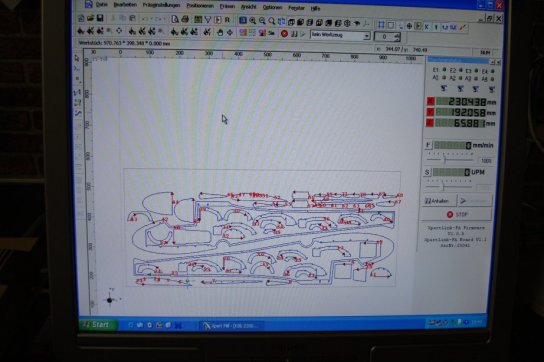Click the STOP button in the machine panel

coord(457,214)
